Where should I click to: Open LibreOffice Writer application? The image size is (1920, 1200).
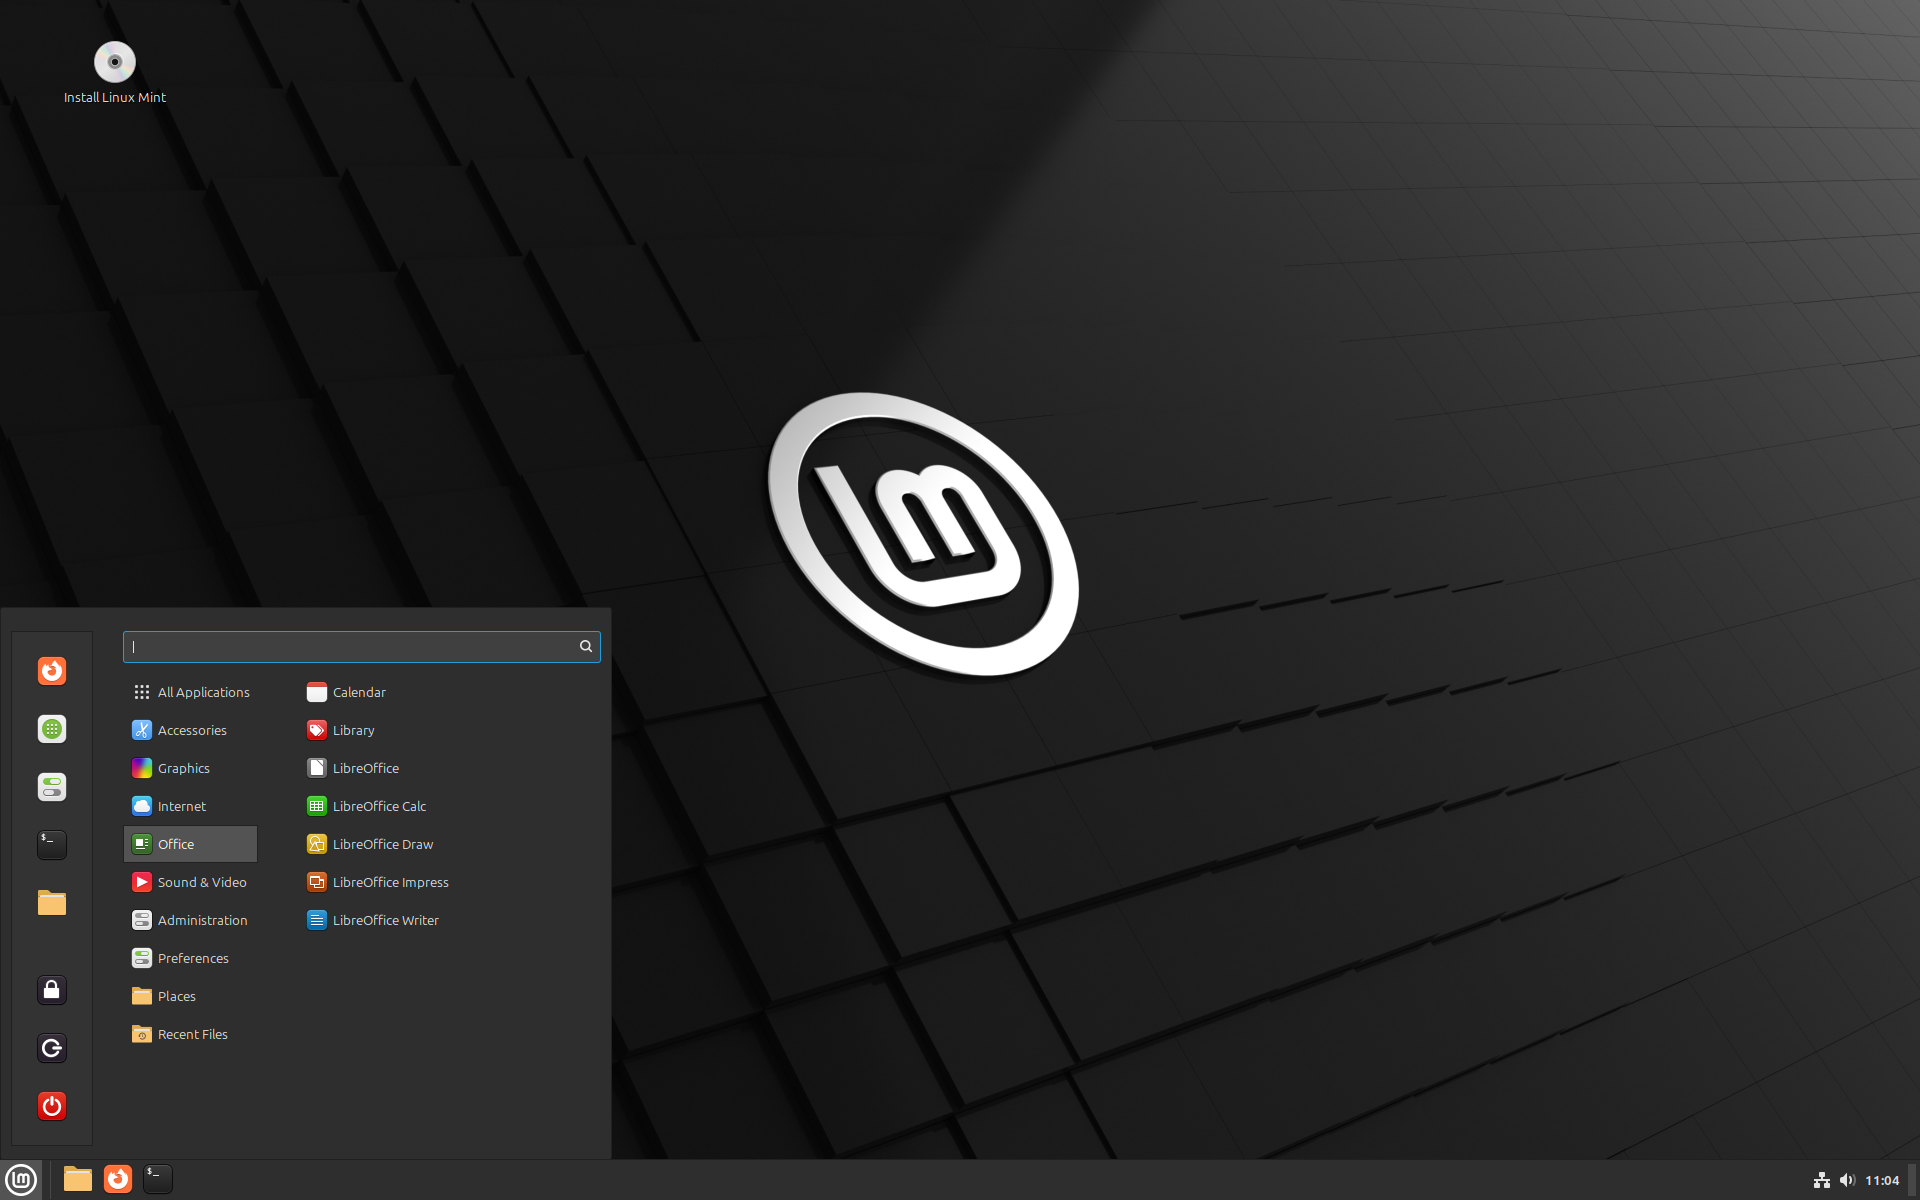point(384,919)
